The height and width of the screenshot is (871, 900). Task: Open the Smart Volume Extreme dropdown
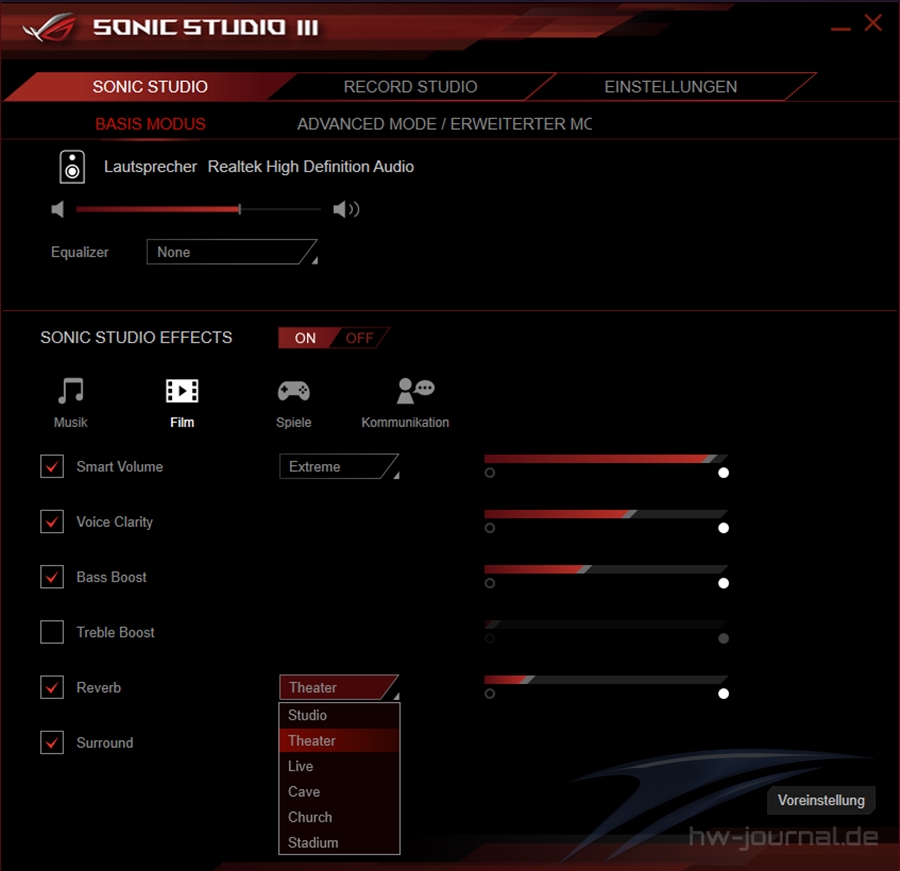click(339, 466)
